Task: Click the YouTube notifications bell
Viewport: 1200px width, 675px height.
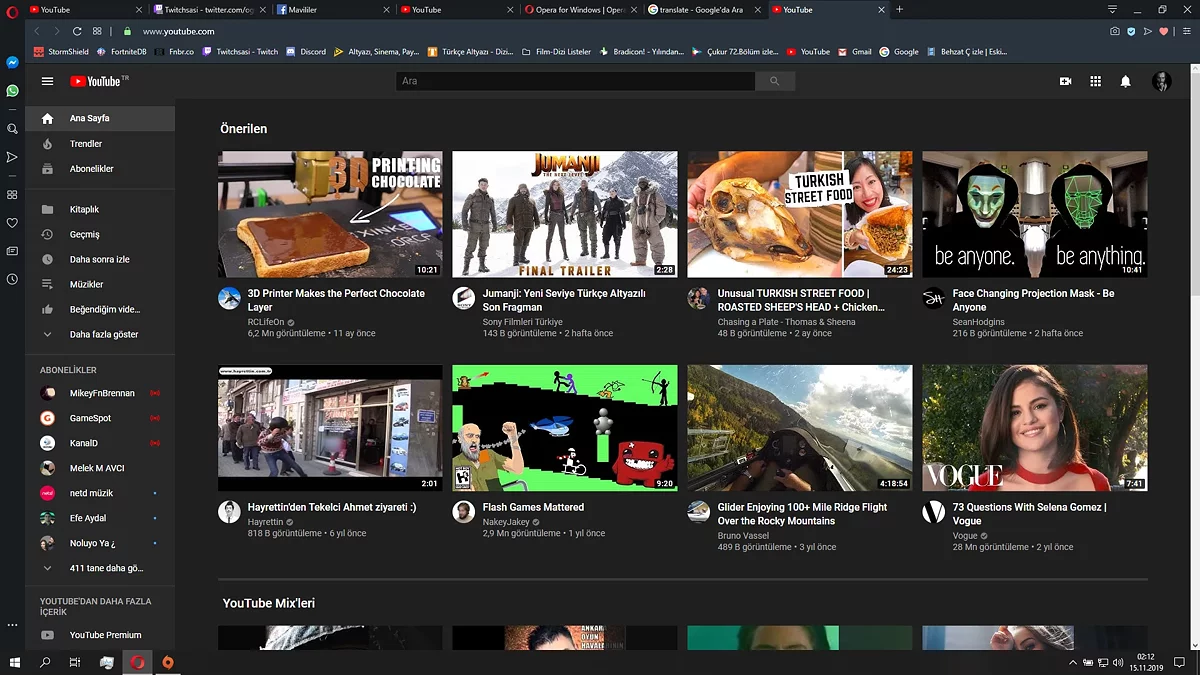Action: point(1125,81)
